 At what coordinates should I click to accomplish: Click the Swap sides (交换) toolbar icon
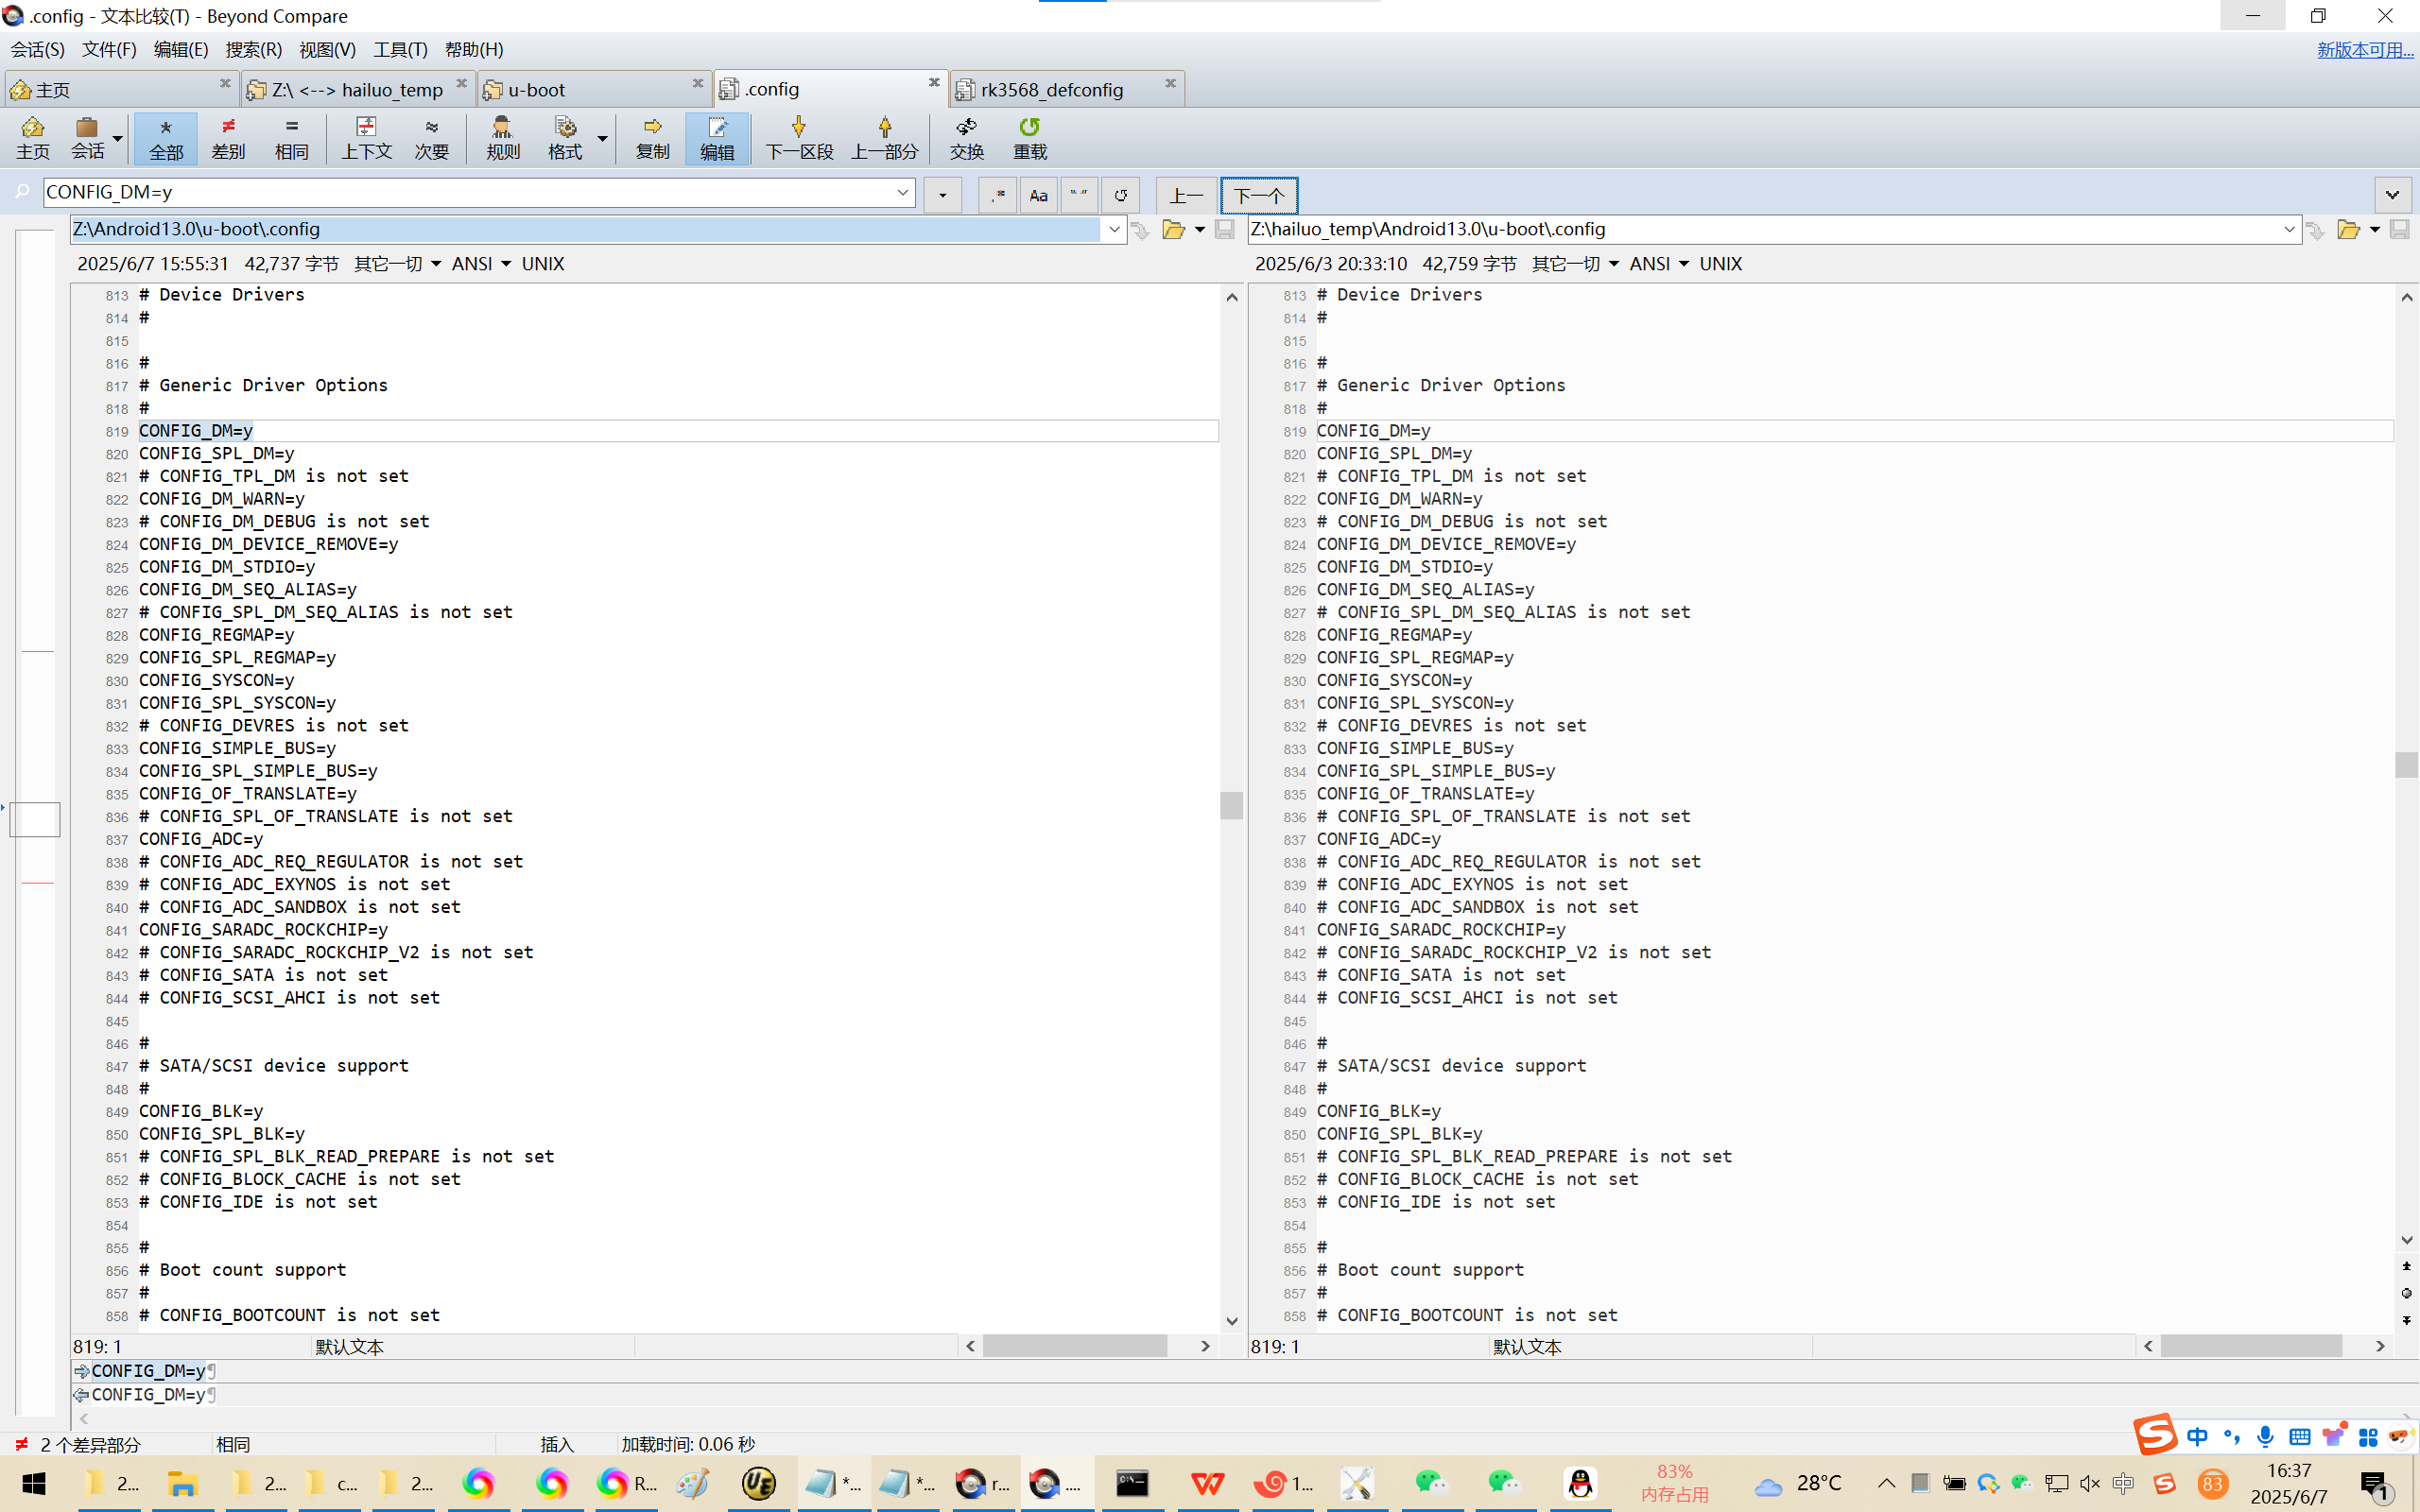(966, 137)
